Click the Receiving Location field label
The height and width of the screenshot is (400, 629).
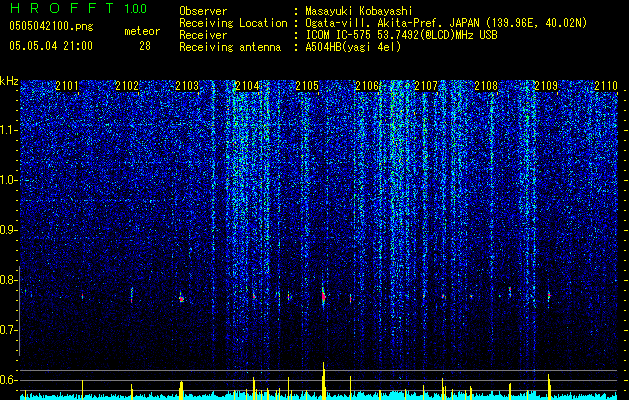coord(233,23)
